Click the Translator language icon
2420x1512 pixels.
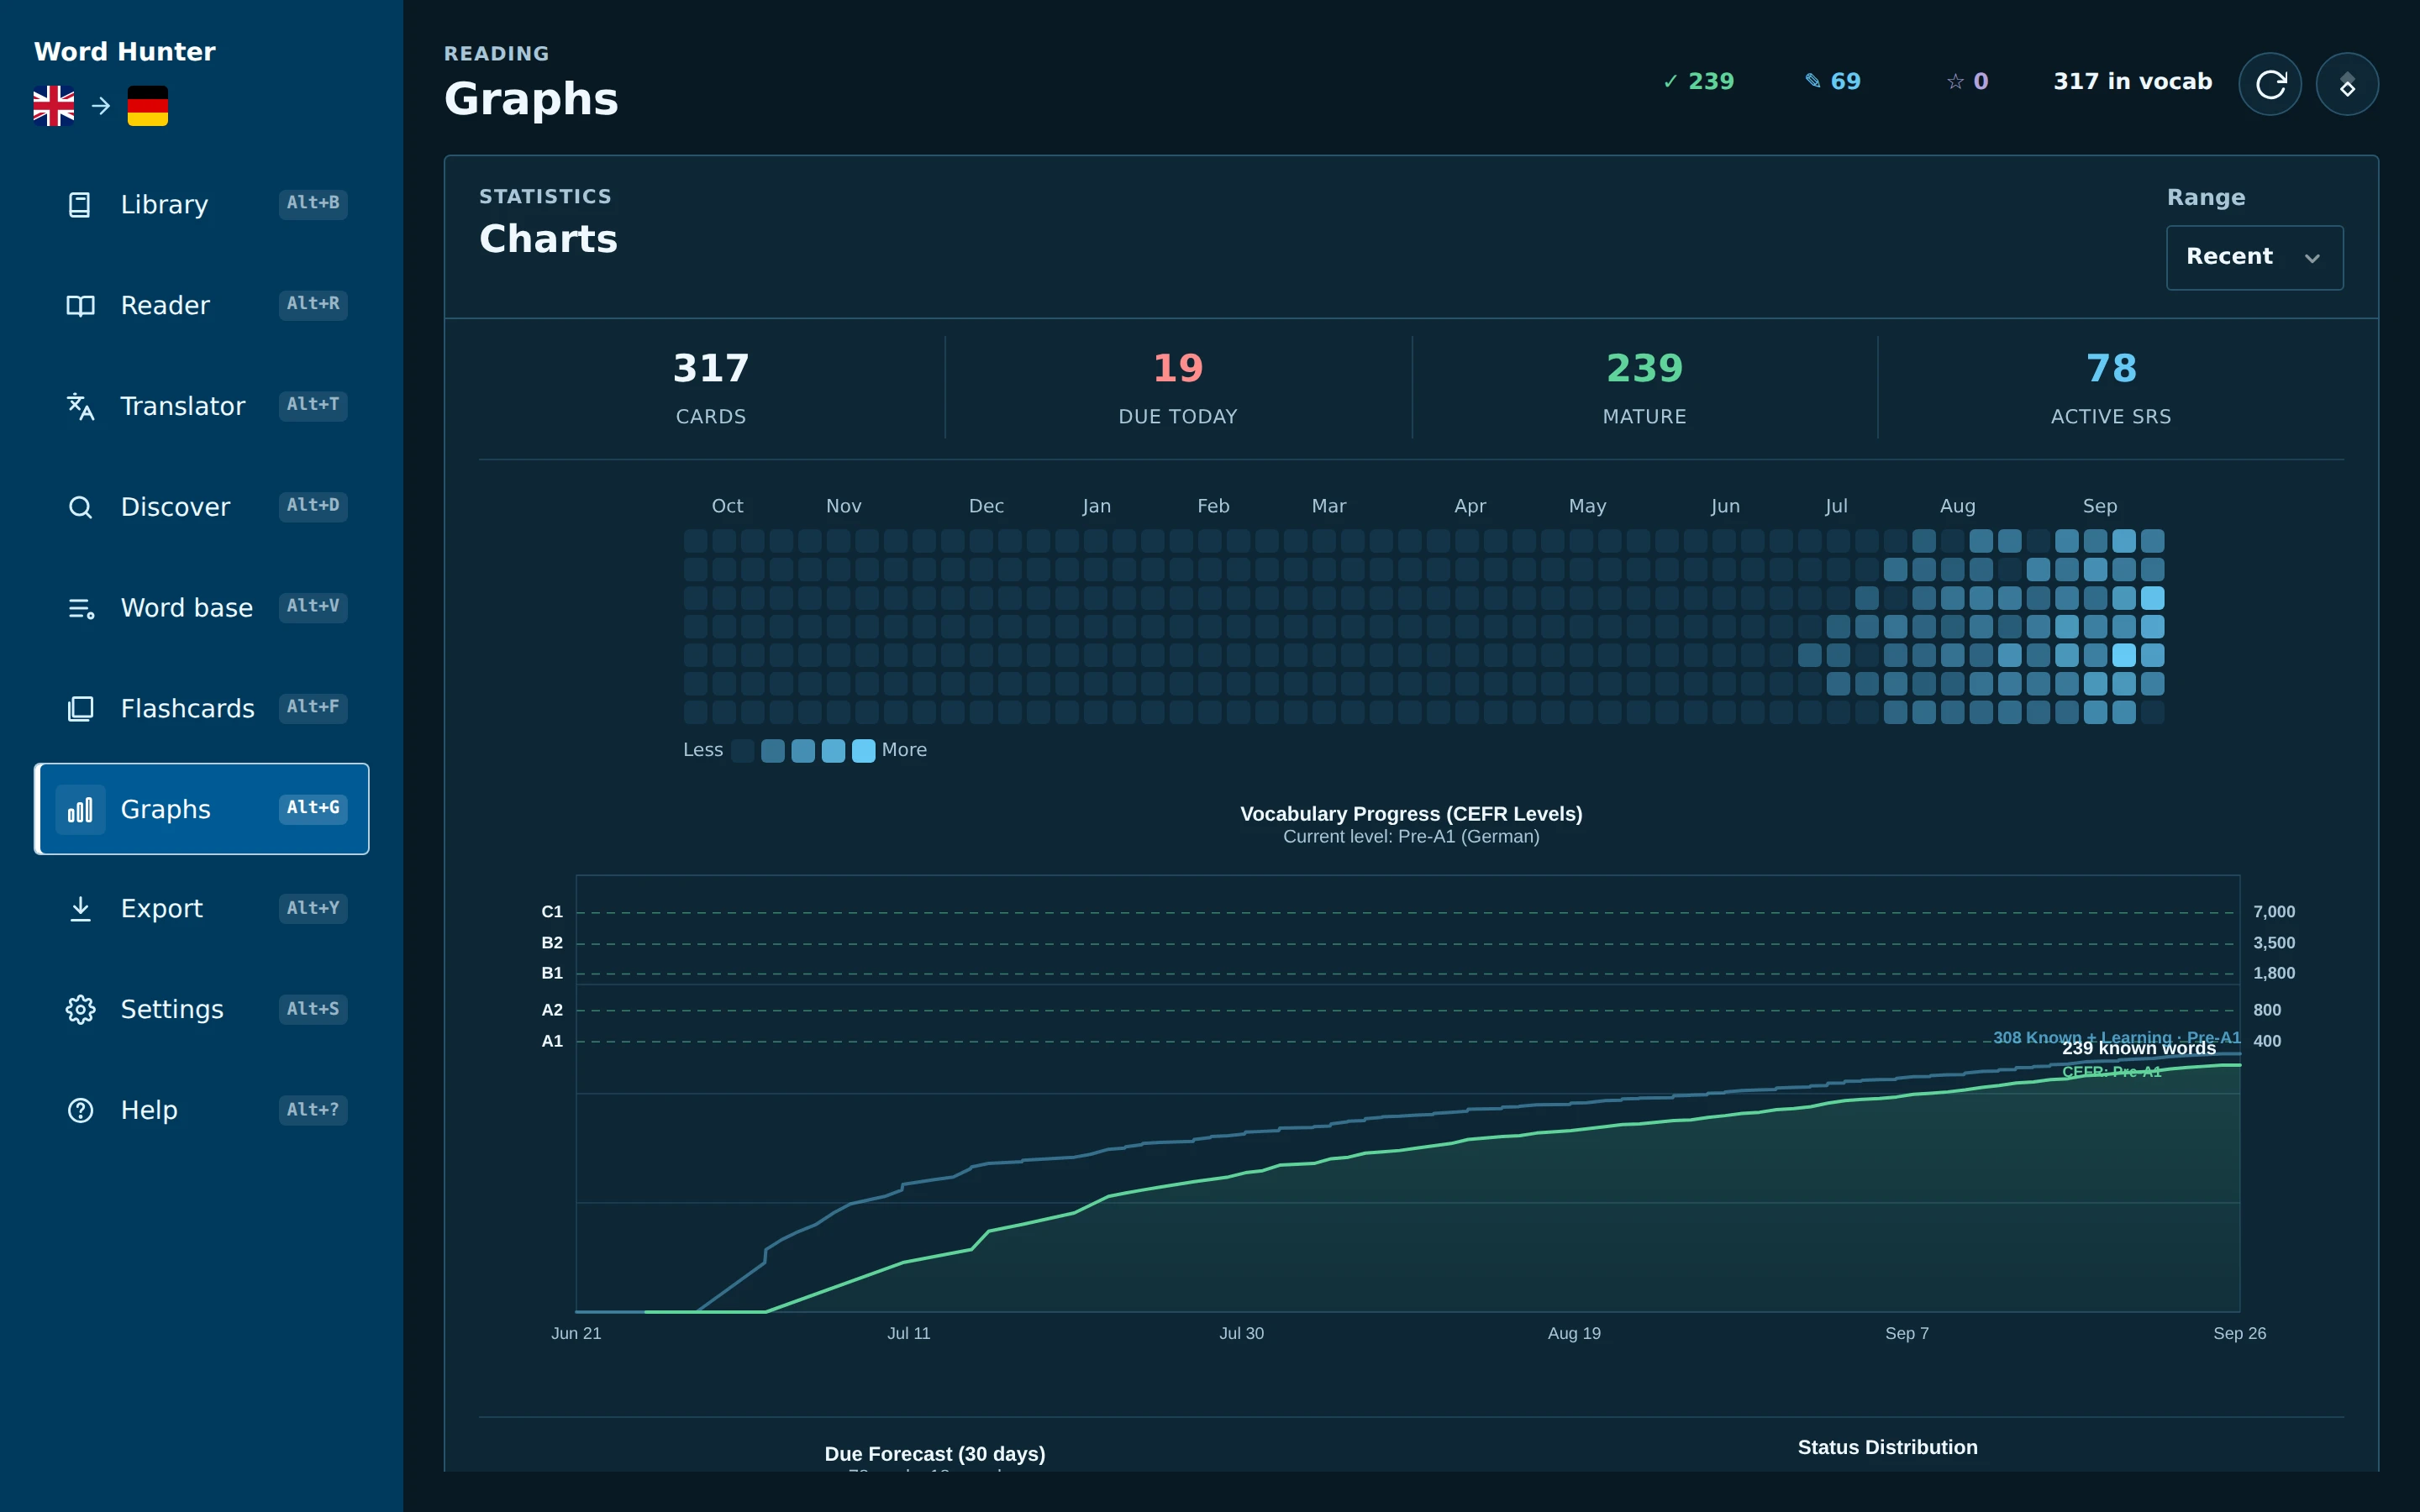[x=80, y=406]
